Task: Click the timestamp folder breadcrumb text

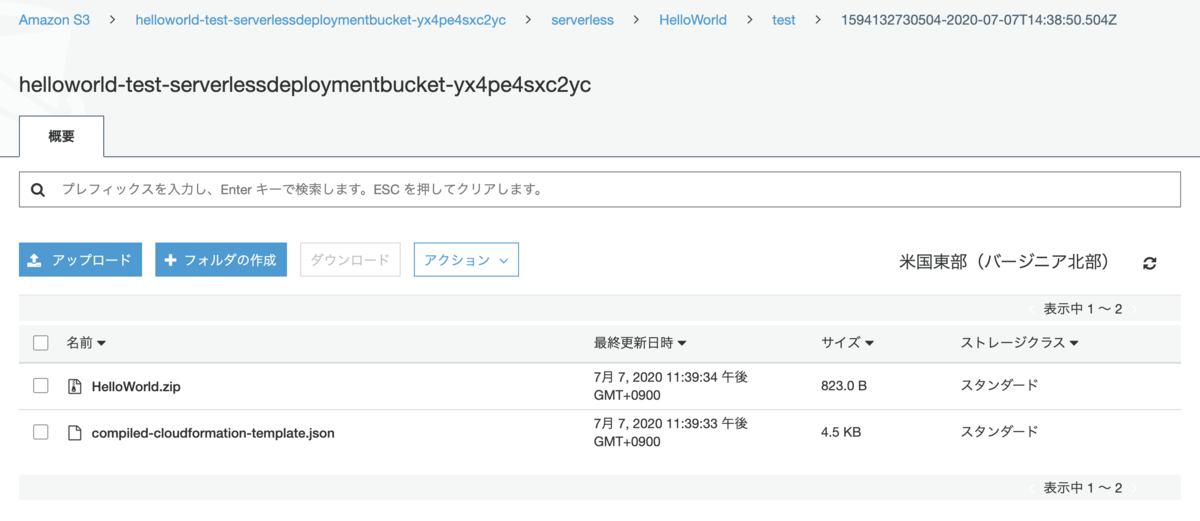Action: [980, 19]
